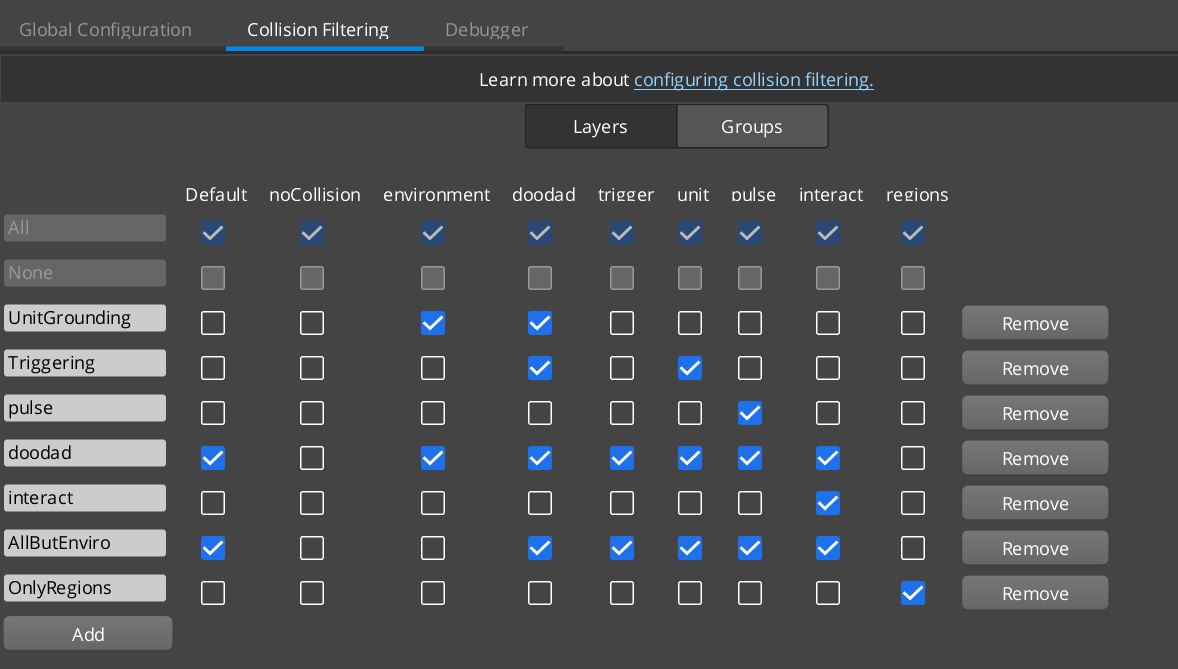
Task: Click the OnlyRegions name field
Action: click(x=85, y=587)
